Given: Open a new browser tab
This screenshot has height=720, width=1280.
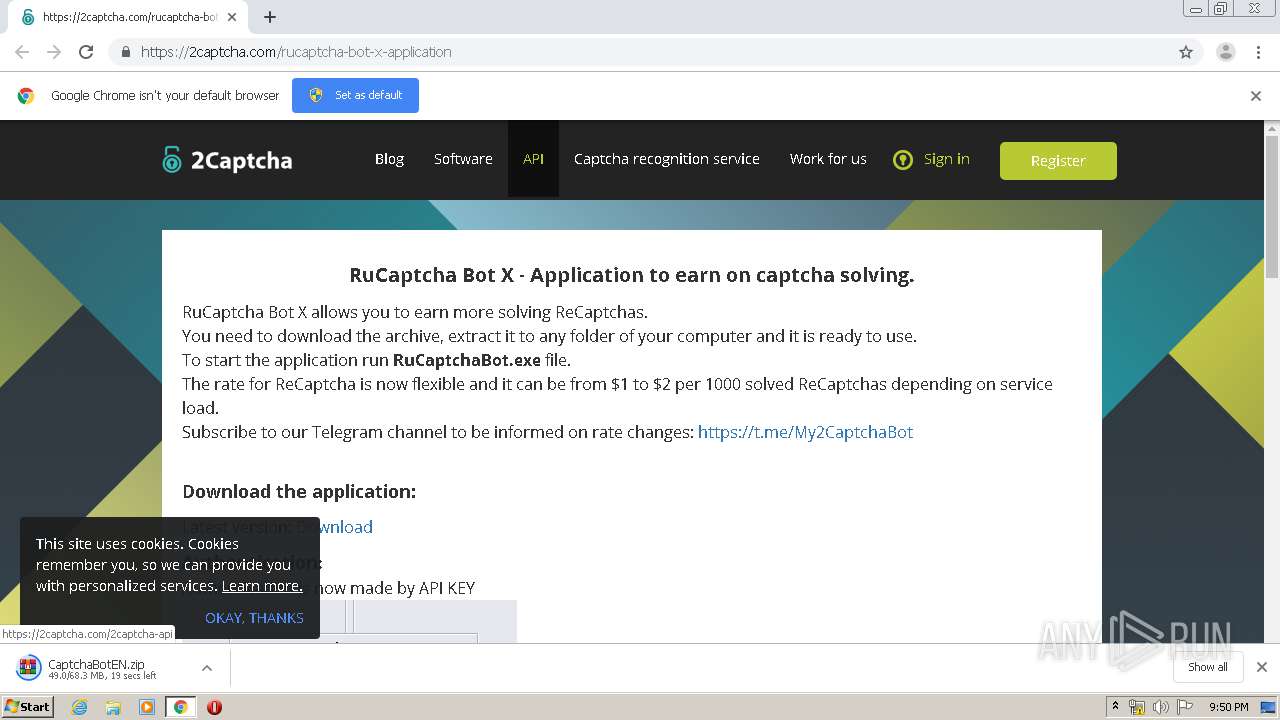Looking at the screenshot, I should tap(270, 17).
